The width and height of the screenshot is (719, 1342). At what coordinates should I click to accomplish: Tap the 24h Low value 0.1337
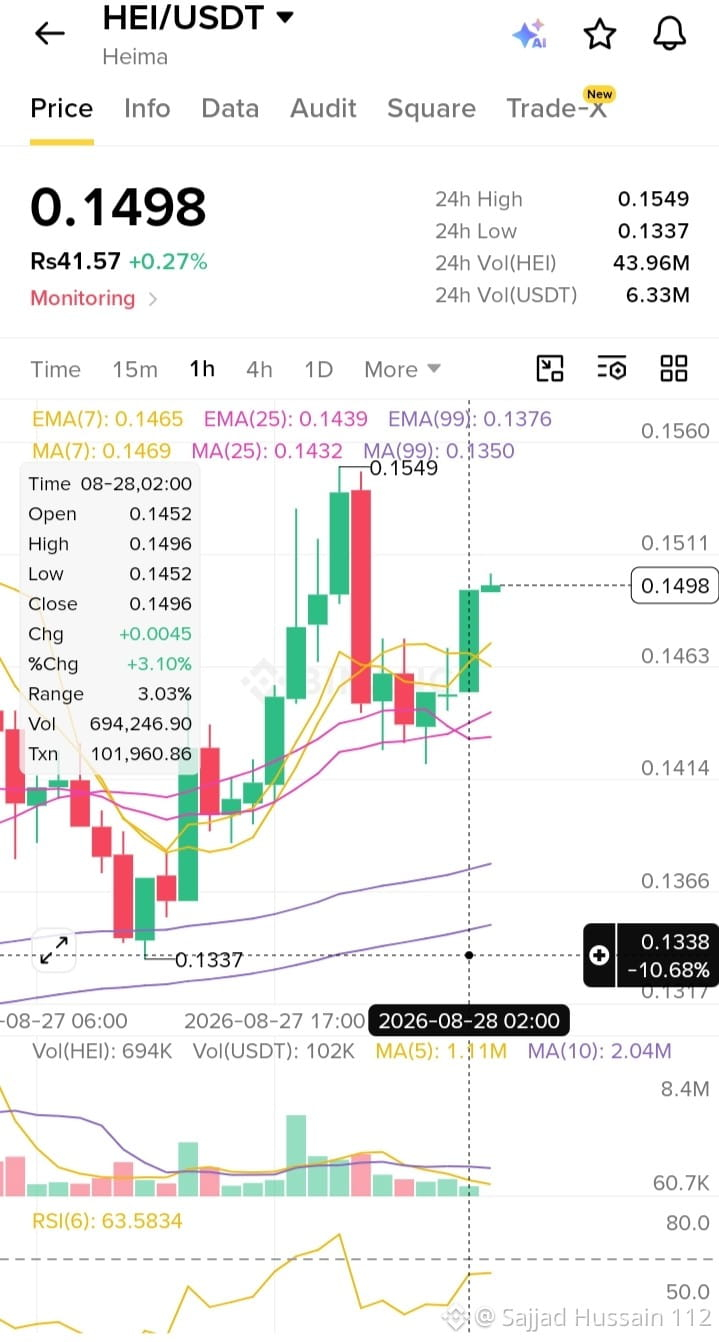coord(653,231)
